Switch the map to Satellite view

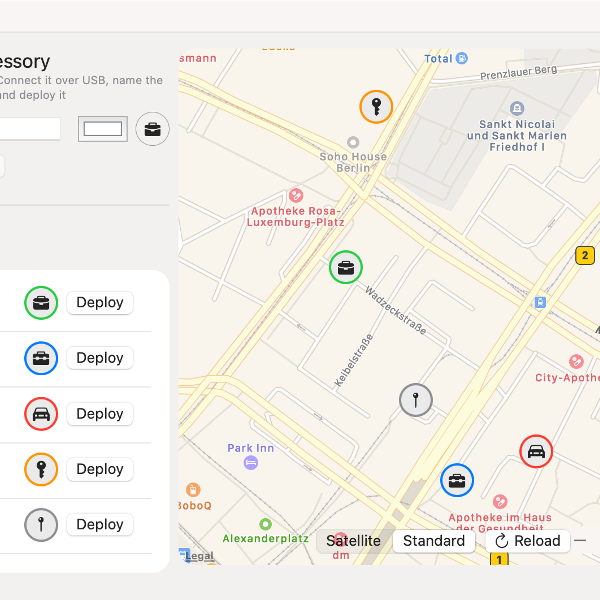coord(355,541)
